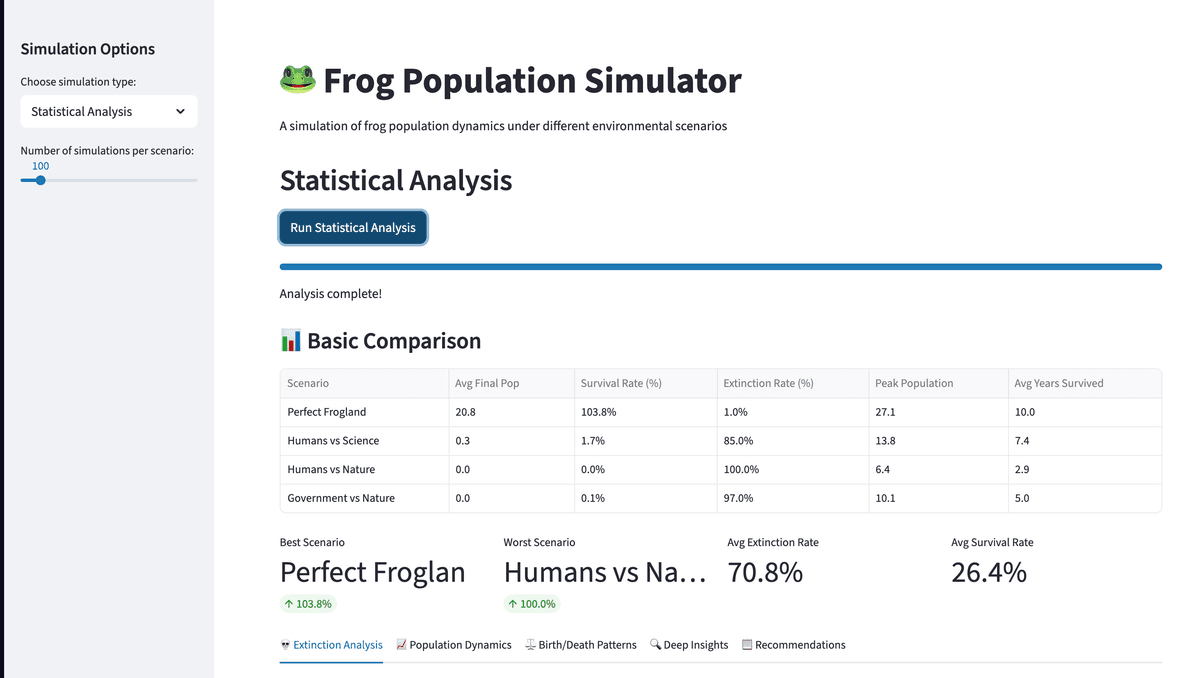Open the Recommendations tab
This screenshot has height=678, width=1200.
[x=800, y=645]
